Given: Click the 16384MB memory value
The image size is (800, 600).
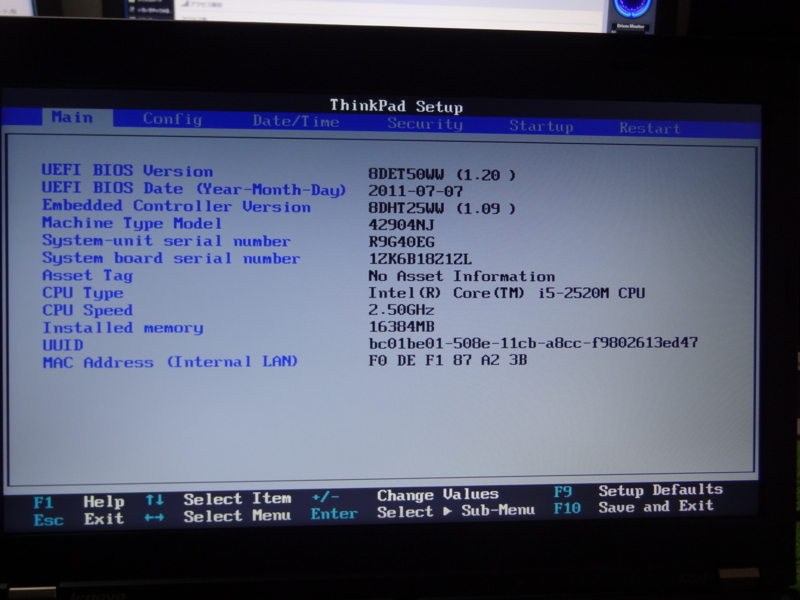Looking at the screenshot, I should [402, 327].
